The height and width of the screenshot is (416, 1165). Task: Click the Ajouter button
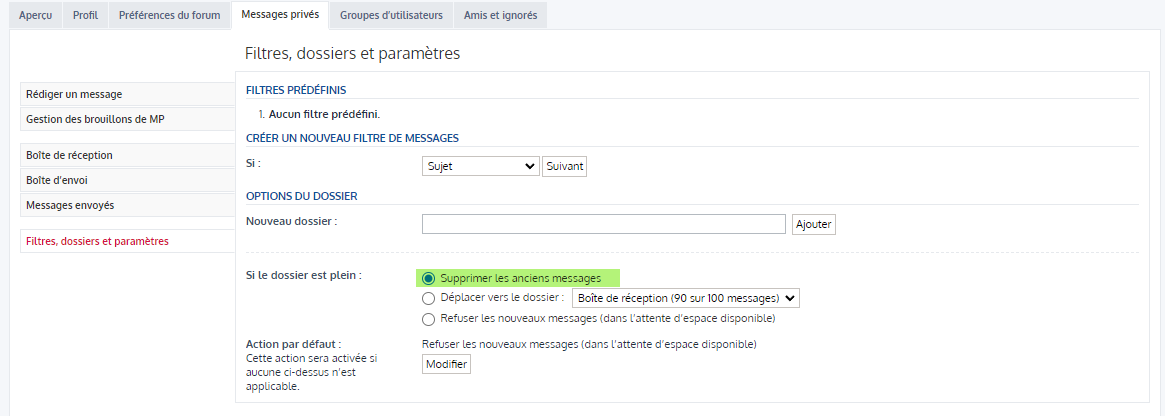pyautogui.click(x=813, y=225)
